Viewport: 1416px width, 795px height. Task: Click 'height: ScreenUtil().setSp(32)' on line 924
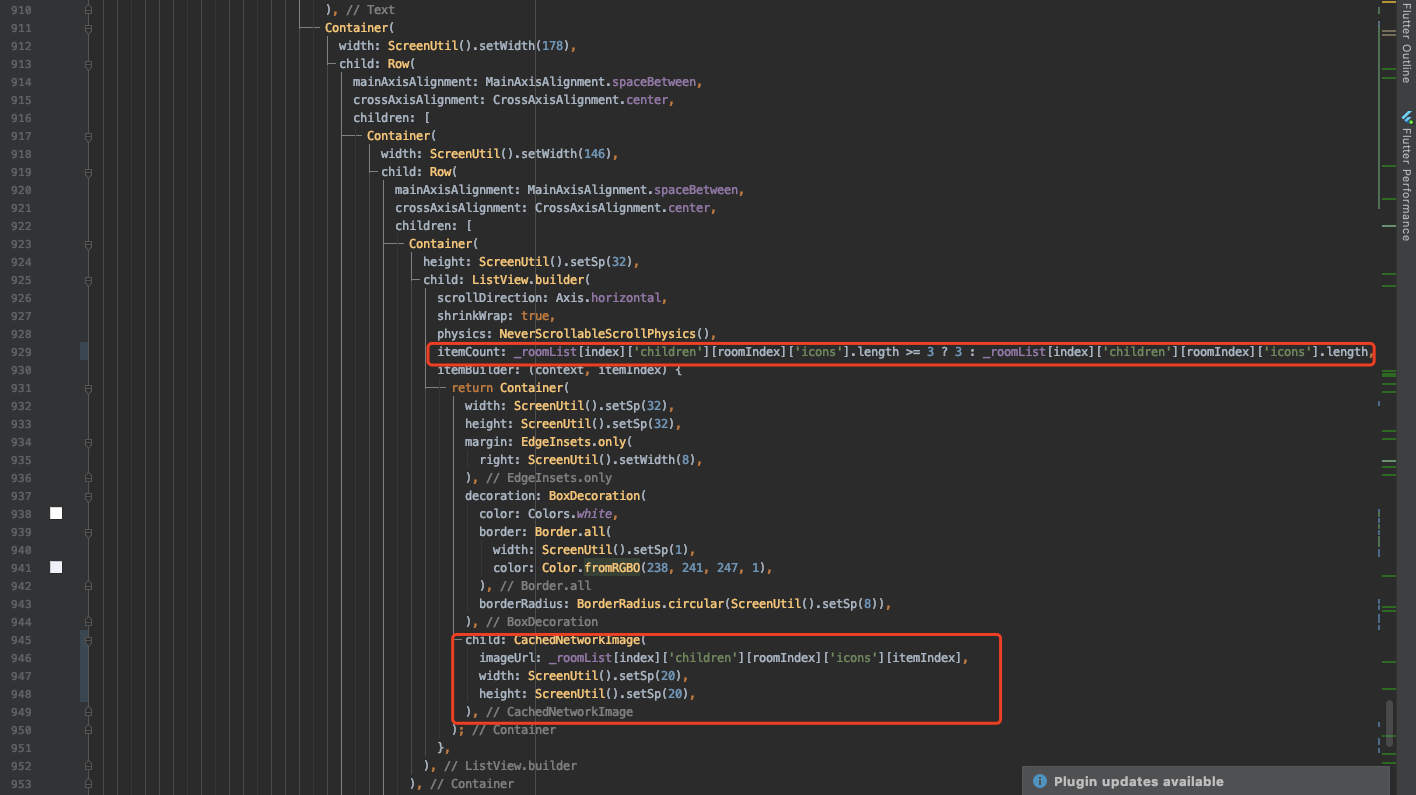tap(528, 262)
